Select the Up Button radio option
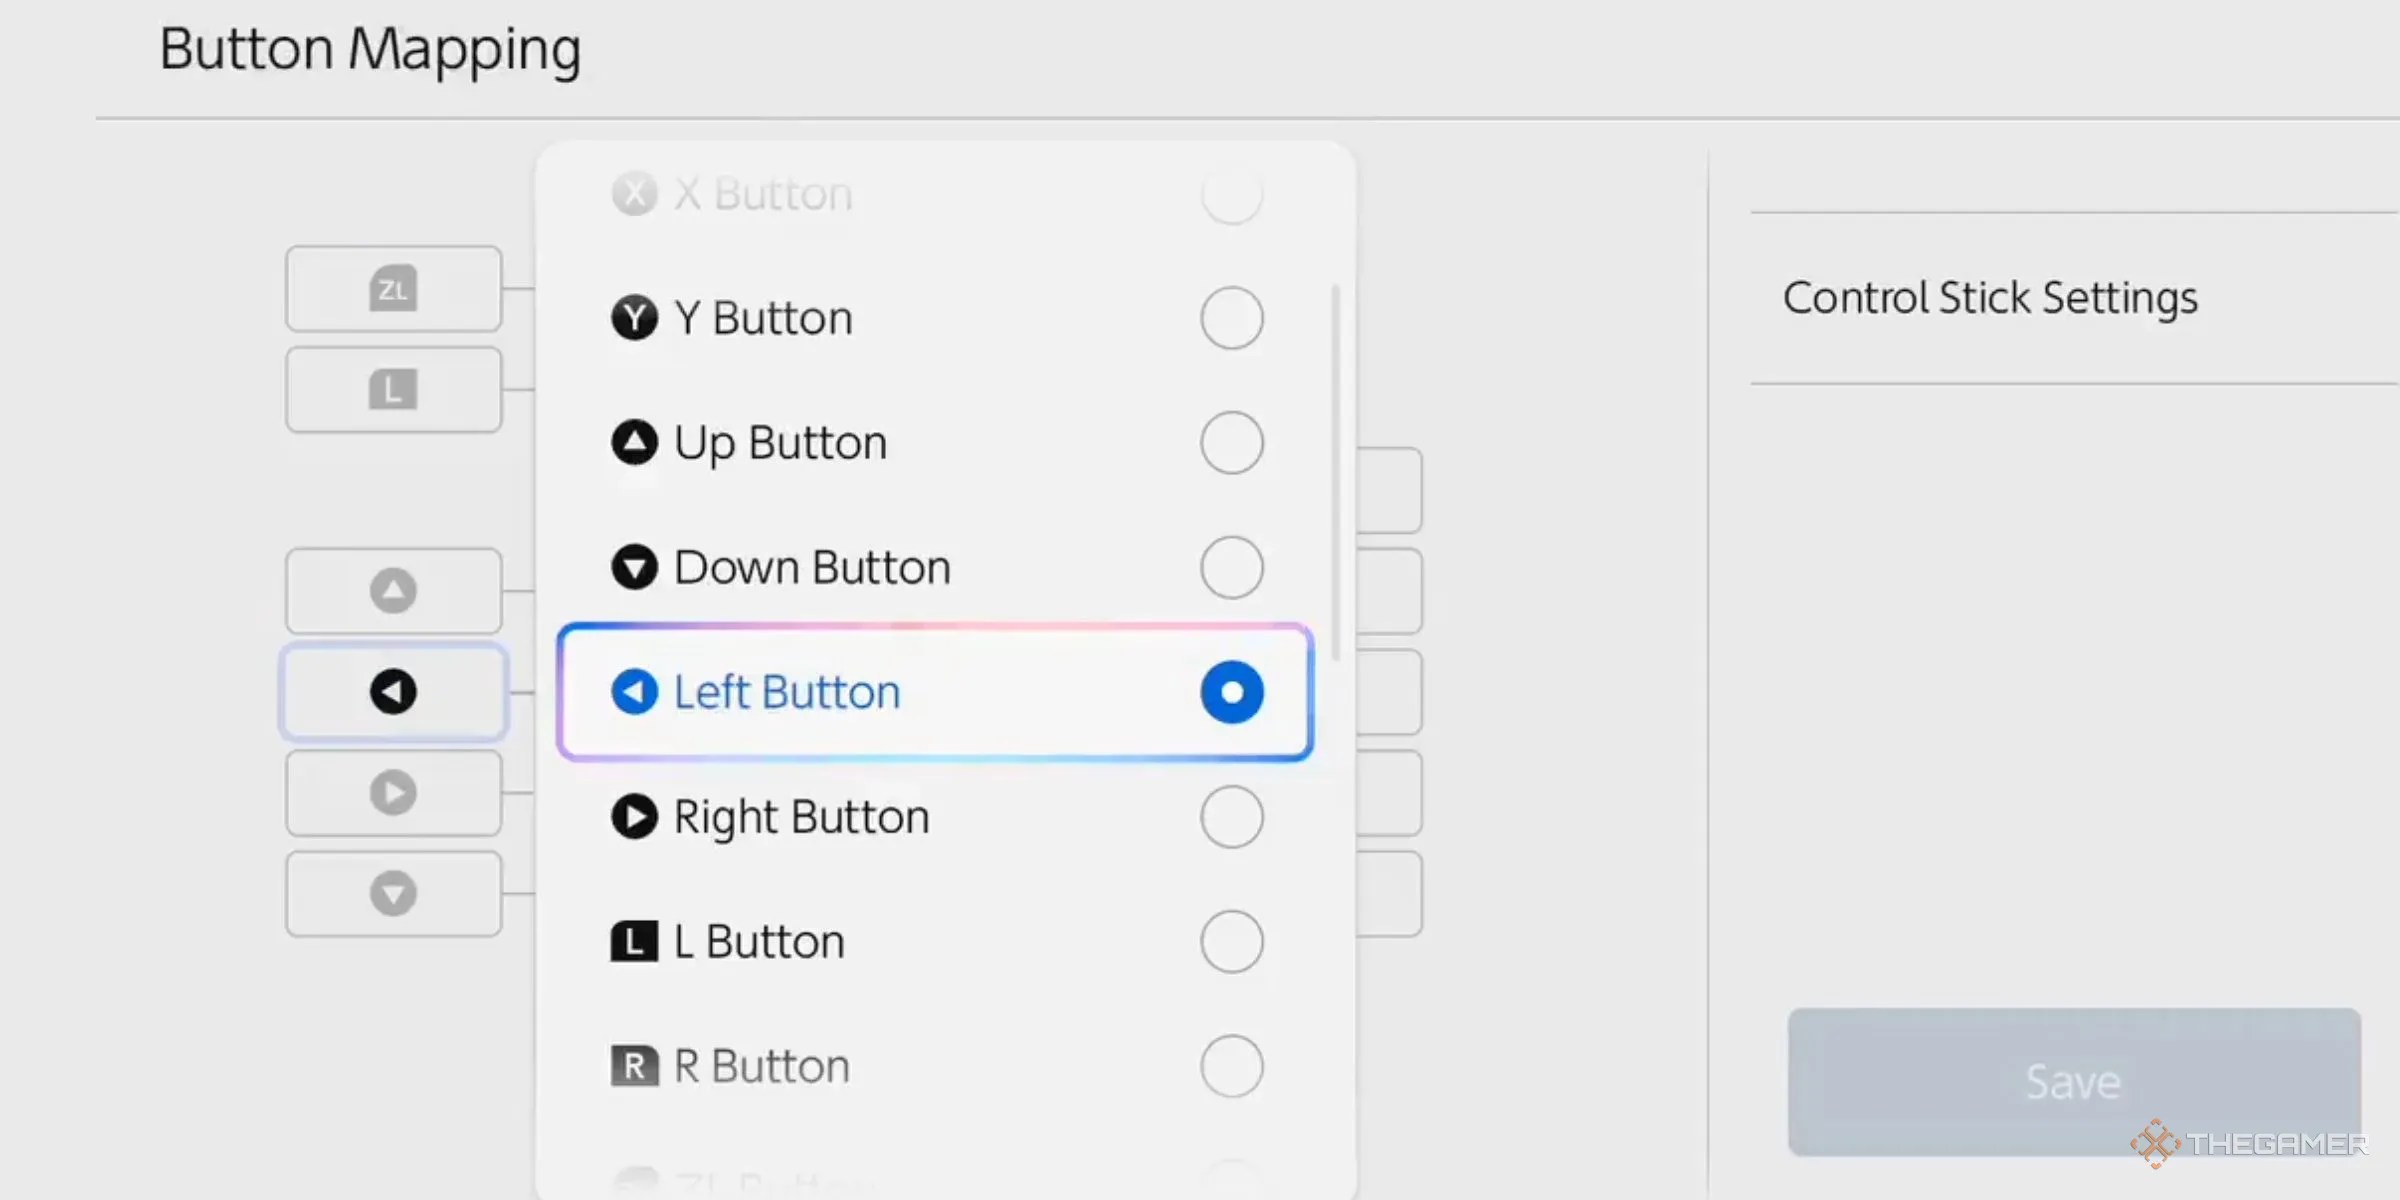Screen dimensions: 2400x1200 click(x=1231, y=443)
